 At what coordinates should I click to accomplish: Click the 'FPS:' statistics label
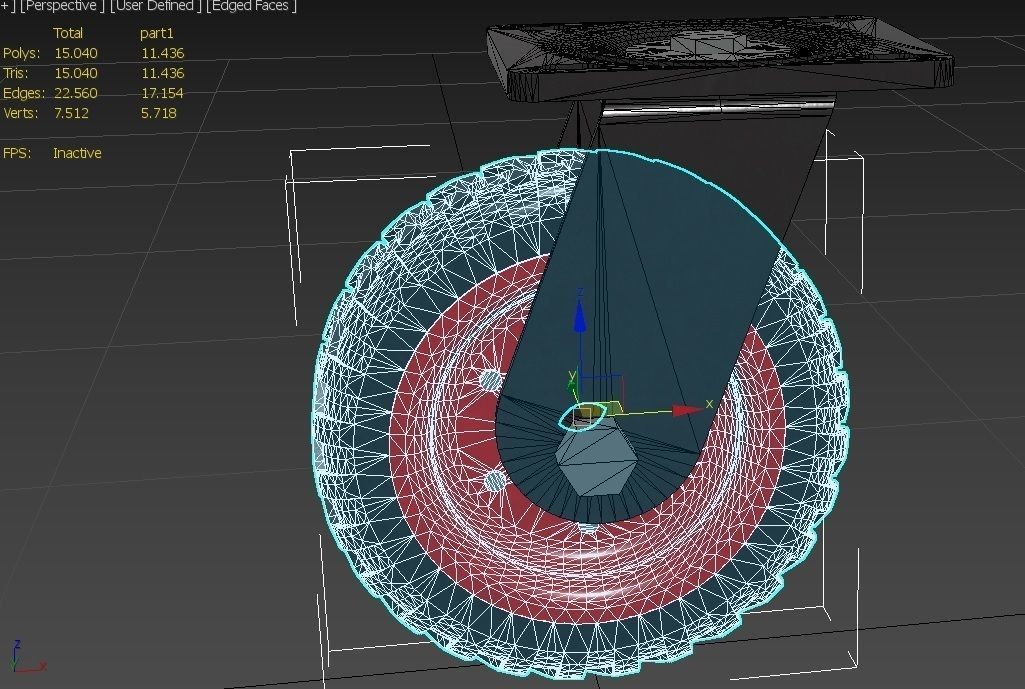pyautogui.click(x=17, y=153)
